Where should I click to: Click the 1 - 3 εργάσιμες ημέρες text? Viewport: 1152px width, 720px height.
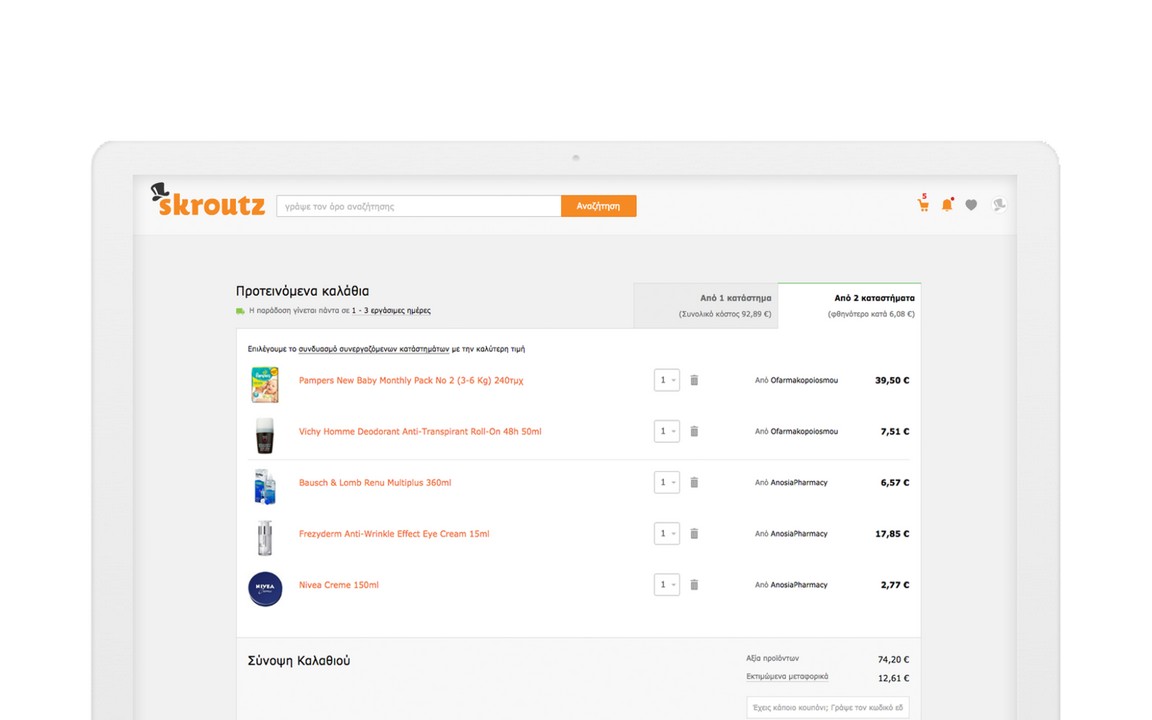point(391,311)
